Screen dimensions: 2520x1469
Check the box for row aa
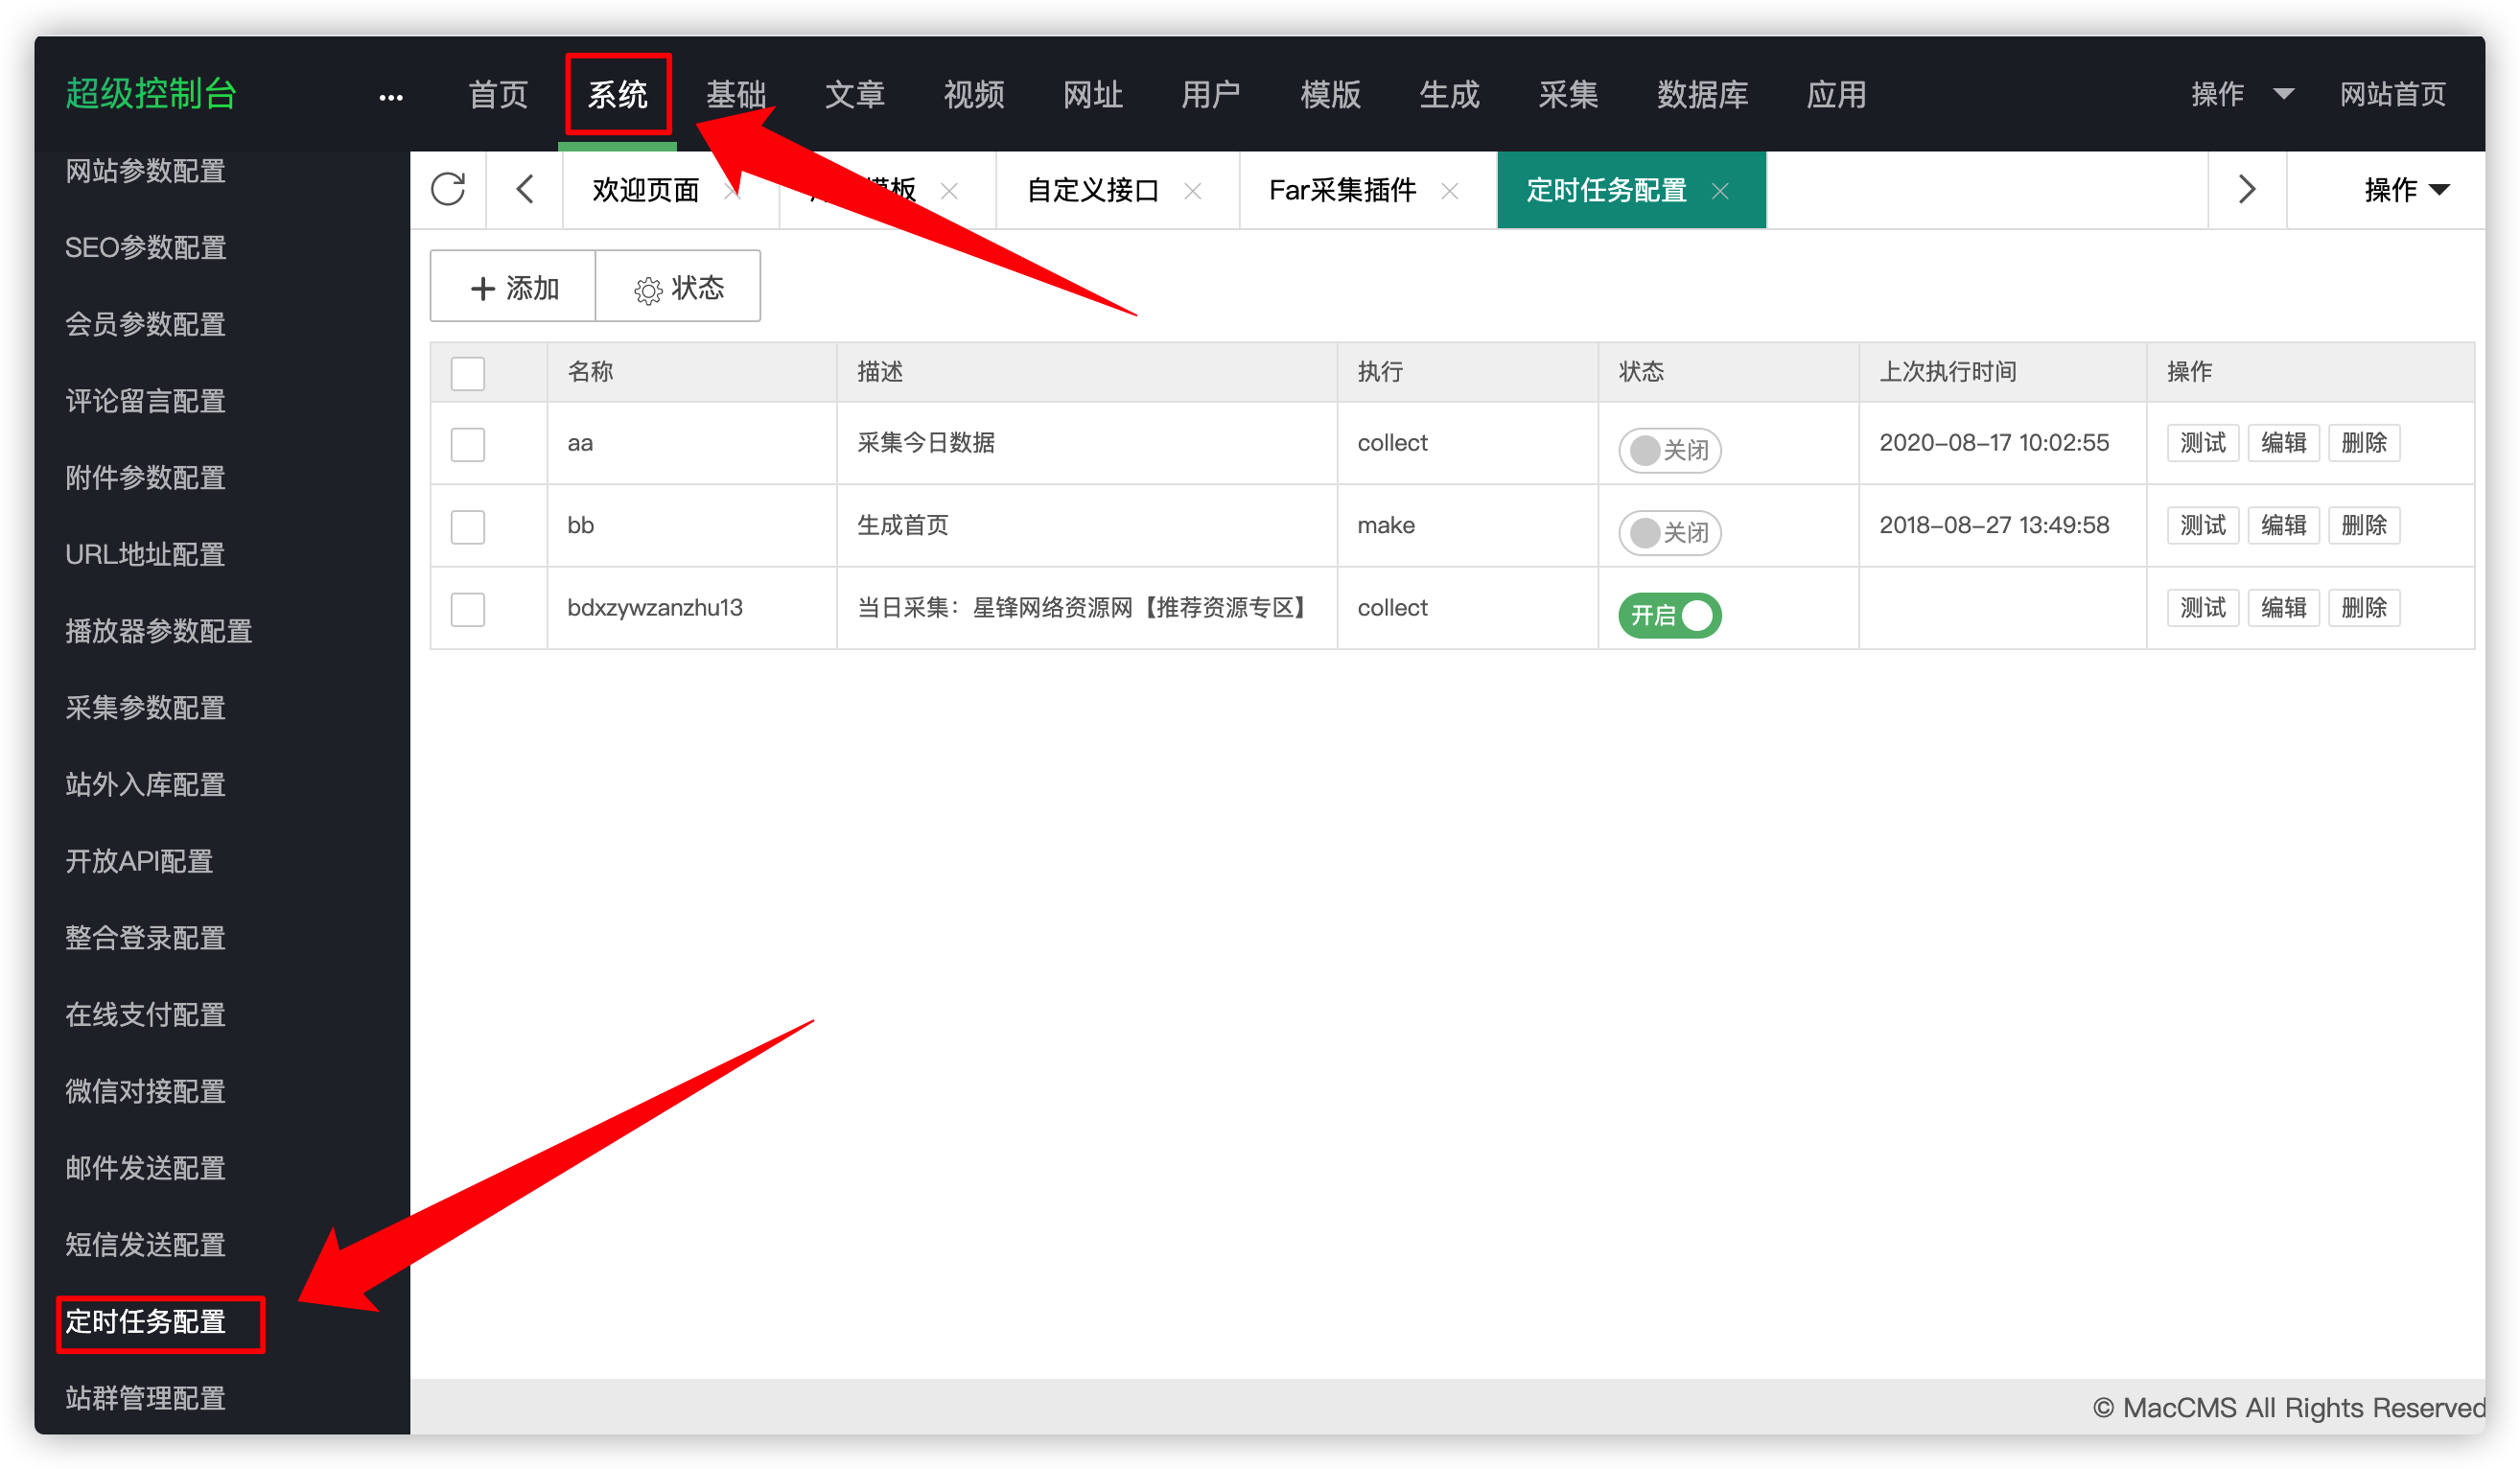[467, 444]
